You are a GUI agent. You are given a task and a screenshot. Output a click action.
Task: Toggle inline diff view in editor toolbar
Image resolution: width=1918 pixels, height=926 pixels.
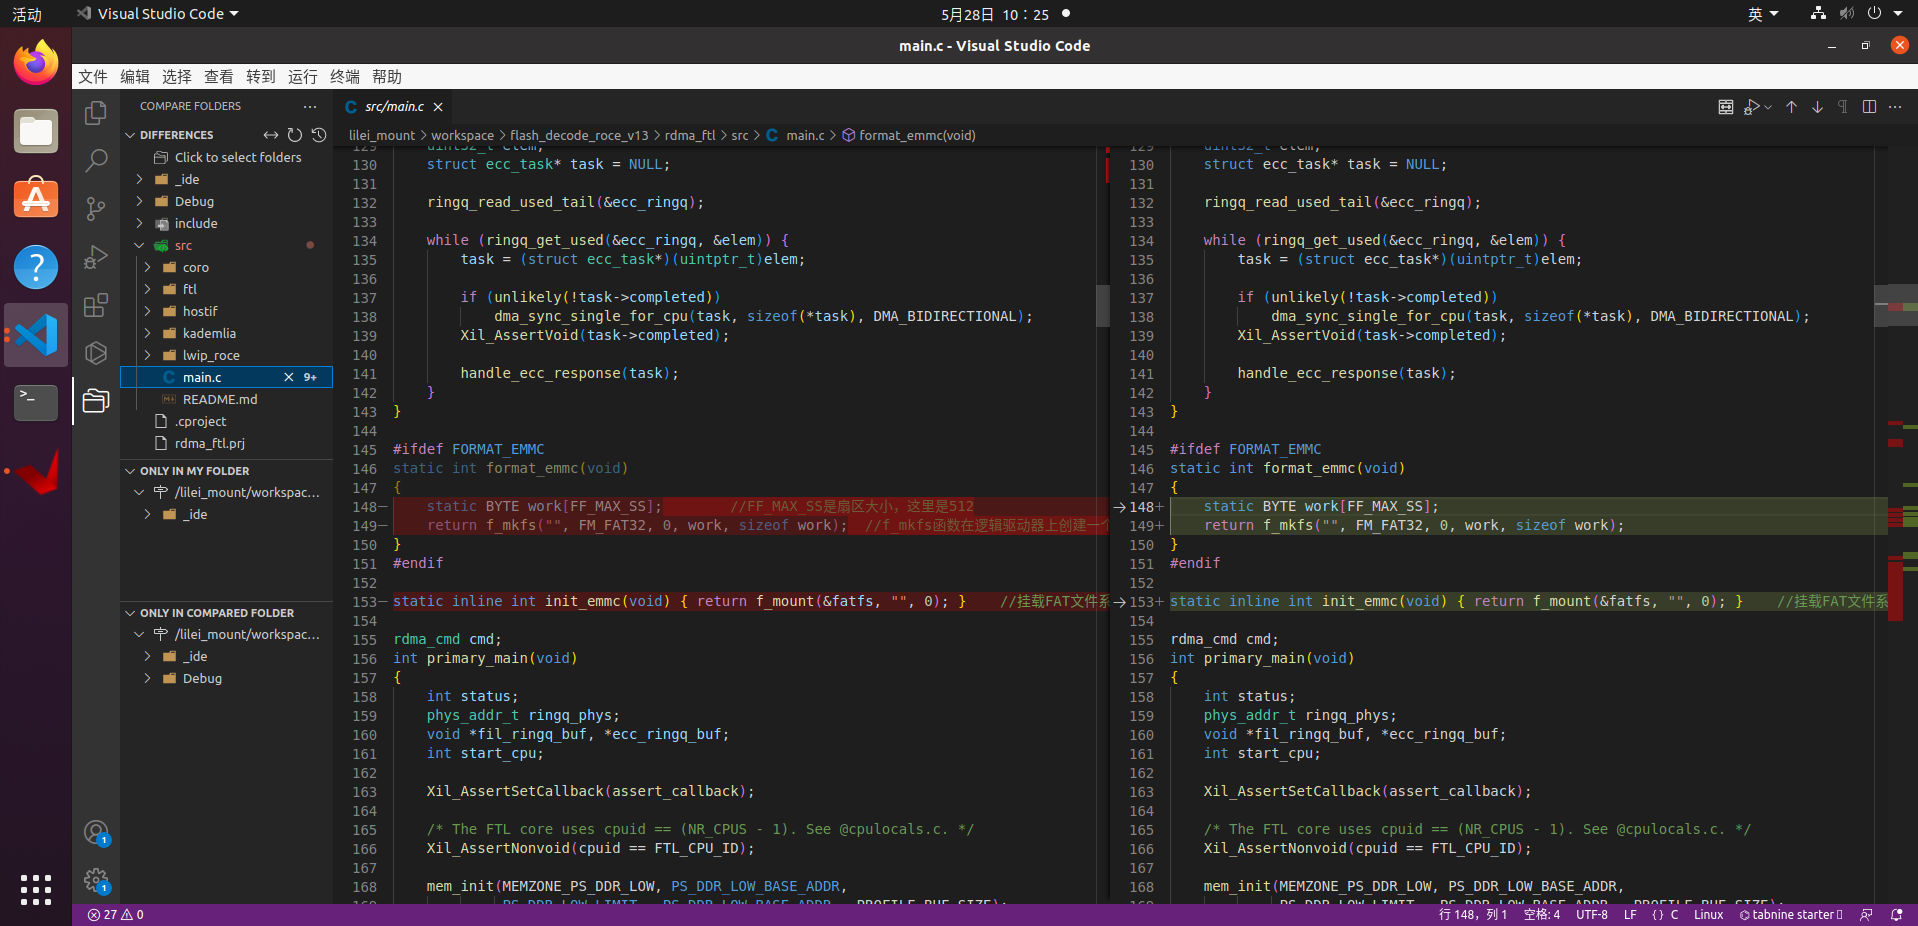1726,107
